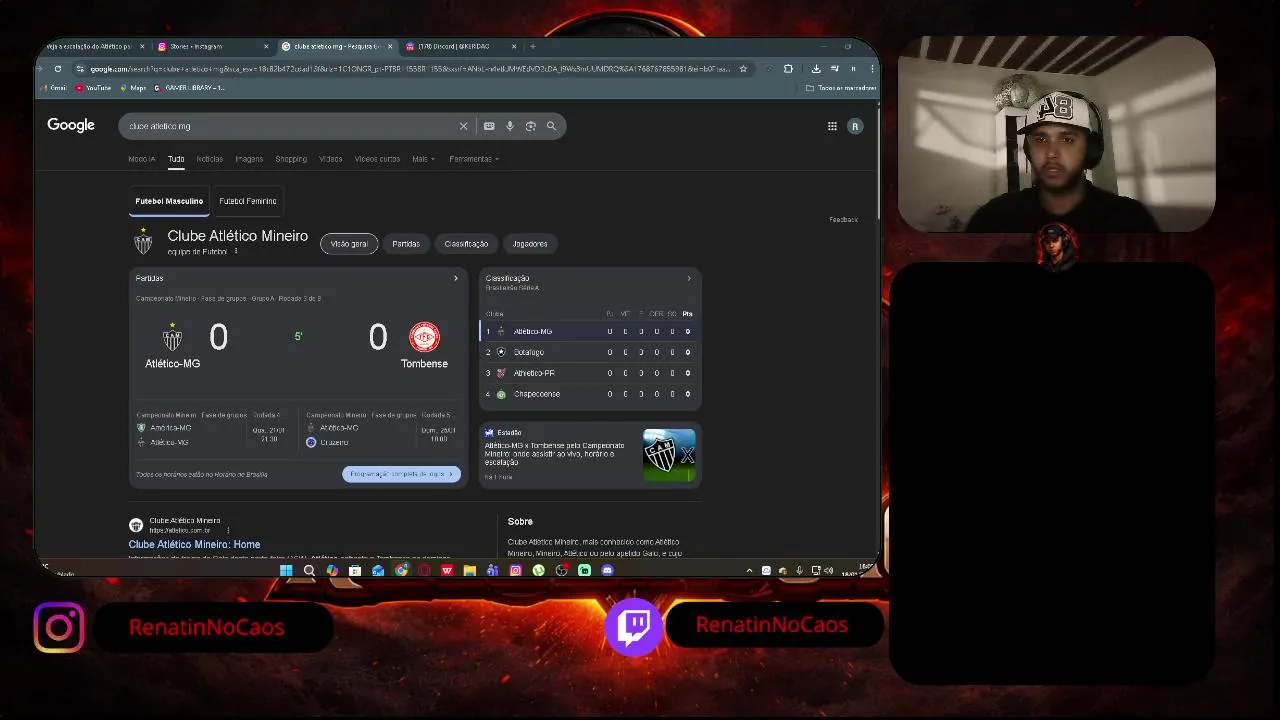Select the Shopping search tab

point(291,159)
